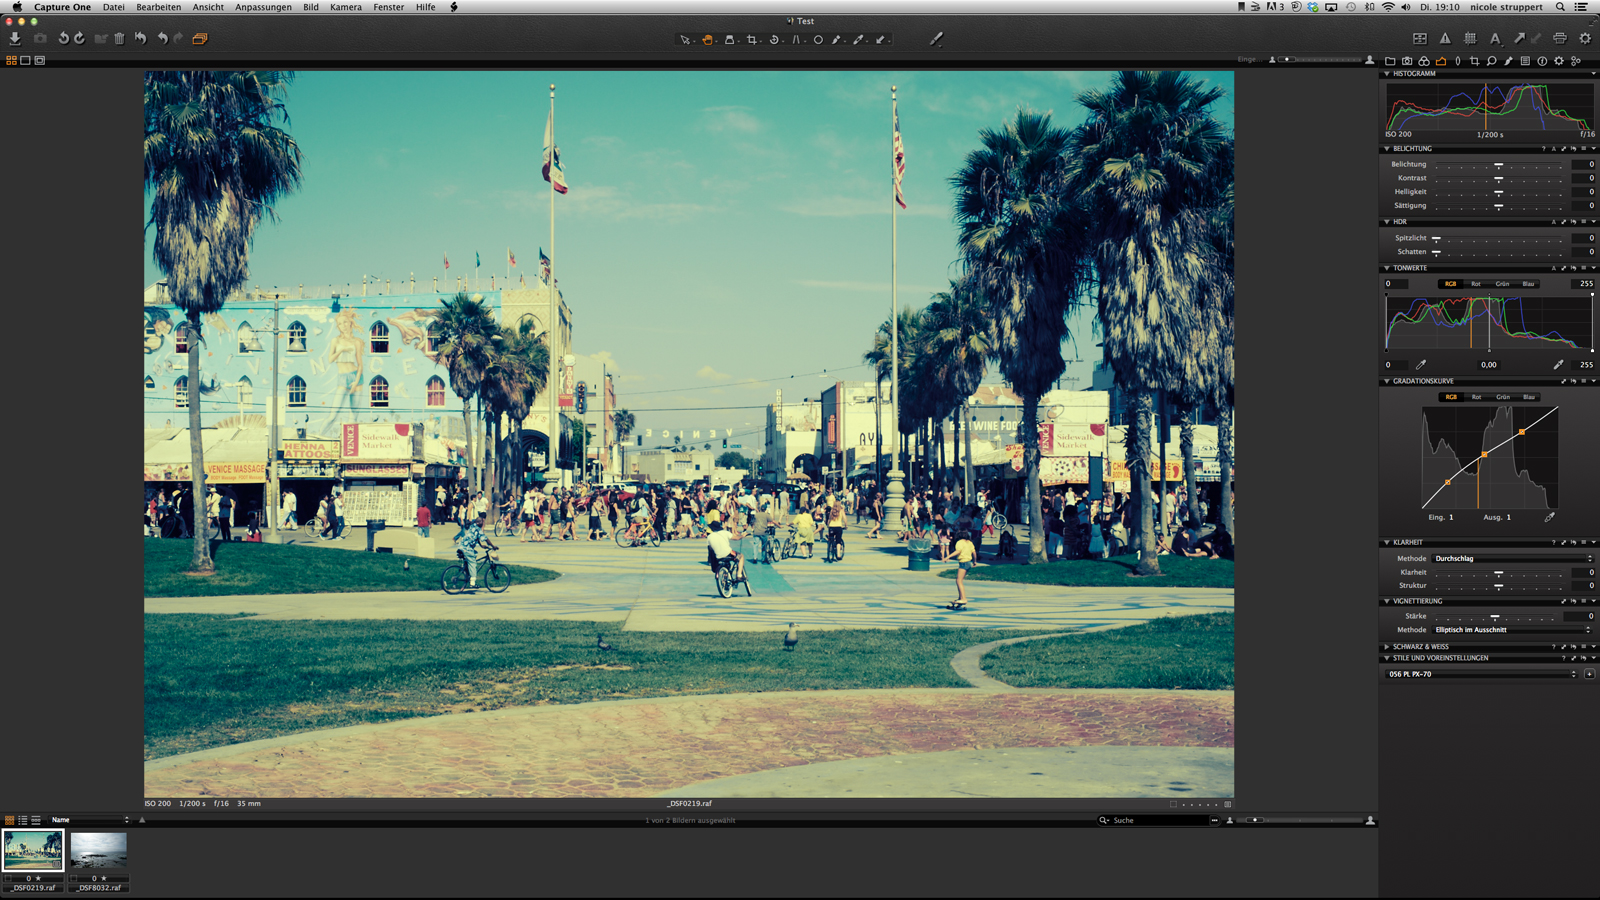Click the annotation pen icon in toolbar

pyautogui.click(x=936, y=39)
